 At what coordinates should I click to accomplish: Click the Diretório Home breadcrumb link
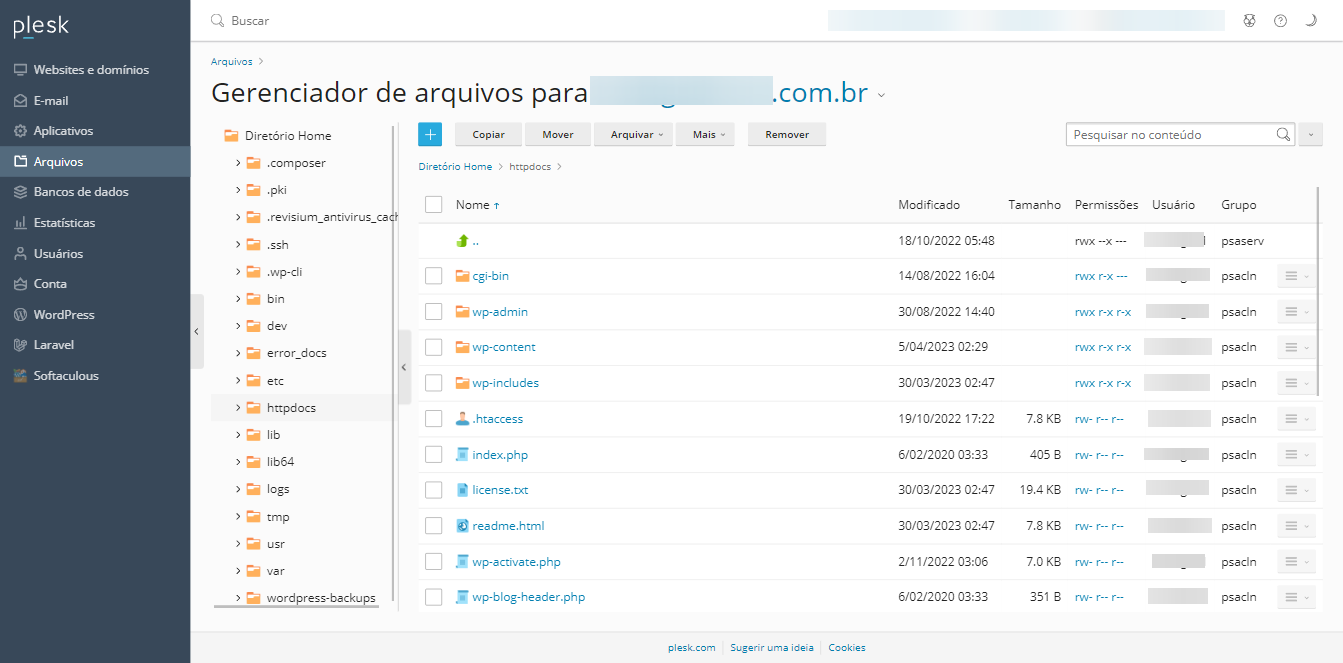point(455,167)
